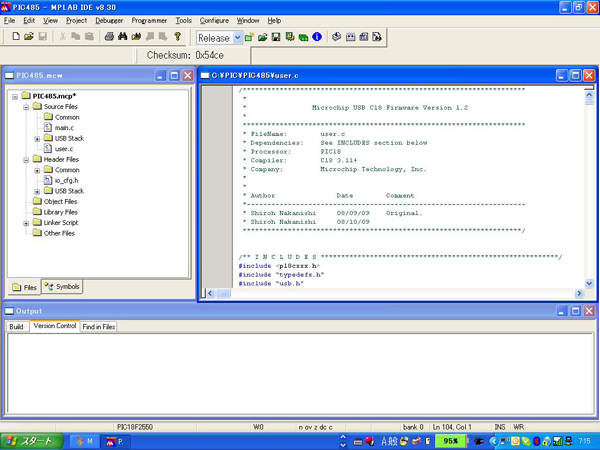Click the Find in Files toolbar icon
This screenshot has width=600, height=450.
coord(136,37)
